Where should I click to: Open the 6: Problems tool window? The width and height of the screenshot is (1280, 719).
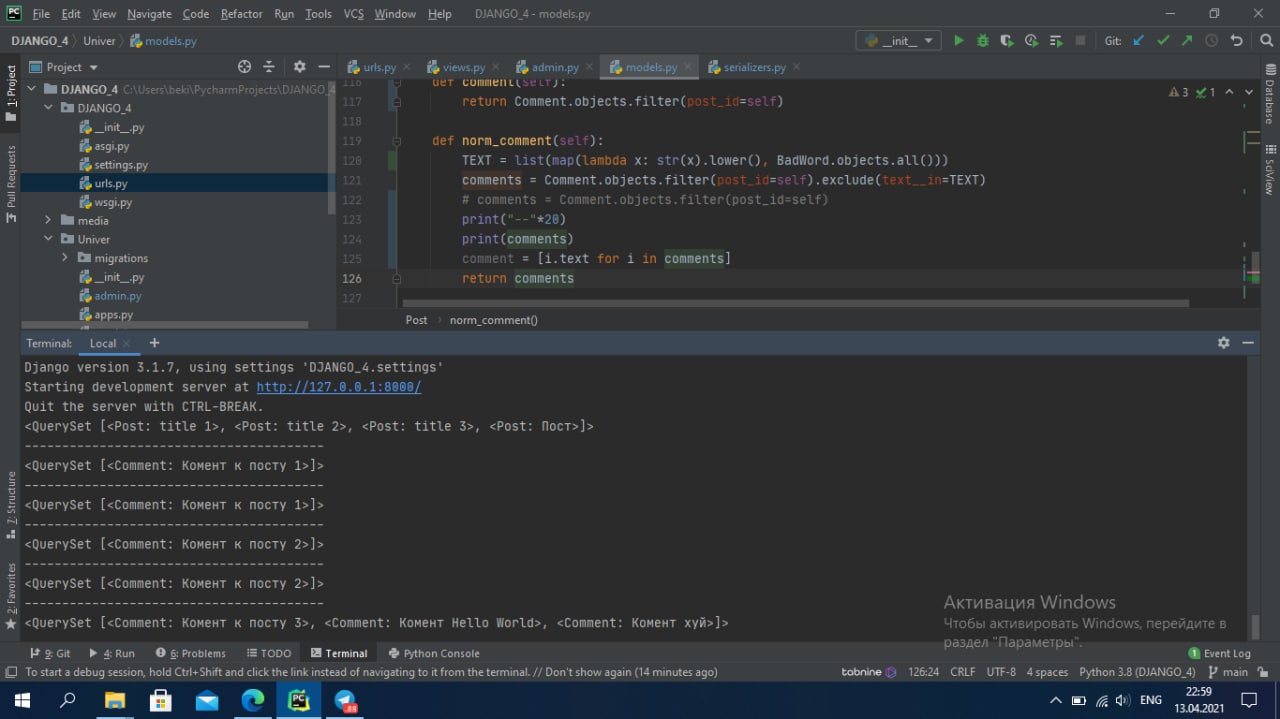click(189, 653)
